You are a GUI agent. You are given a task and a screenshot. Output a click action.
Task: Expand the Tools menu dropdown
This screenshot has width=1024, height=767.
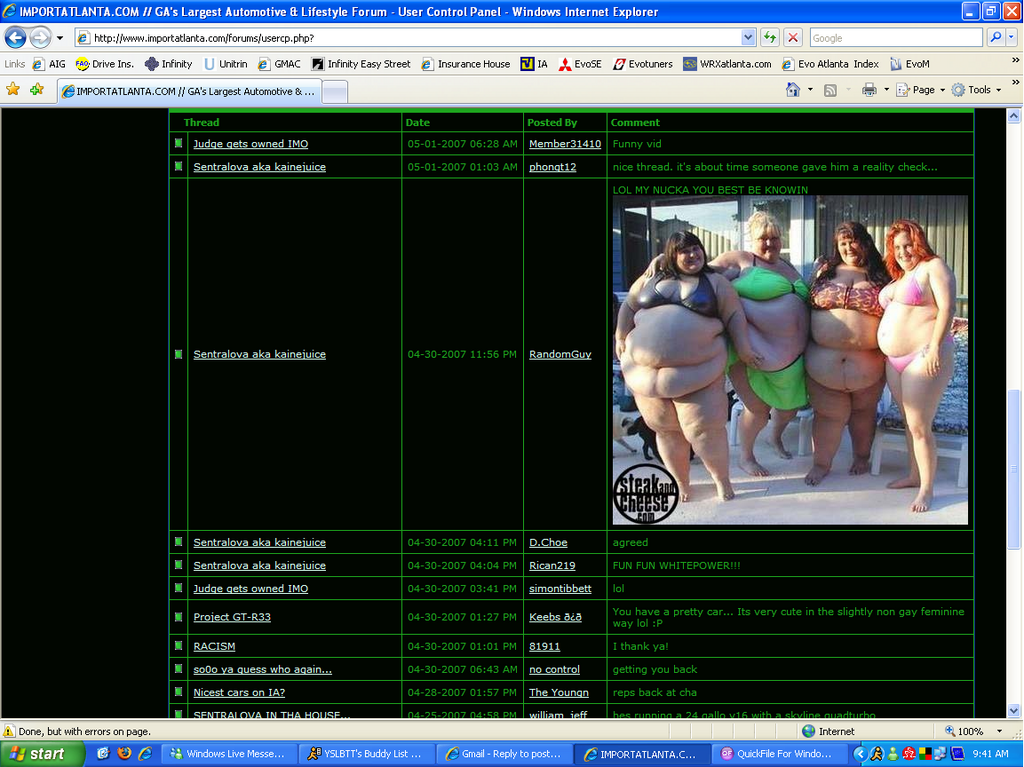pos(978,90)
